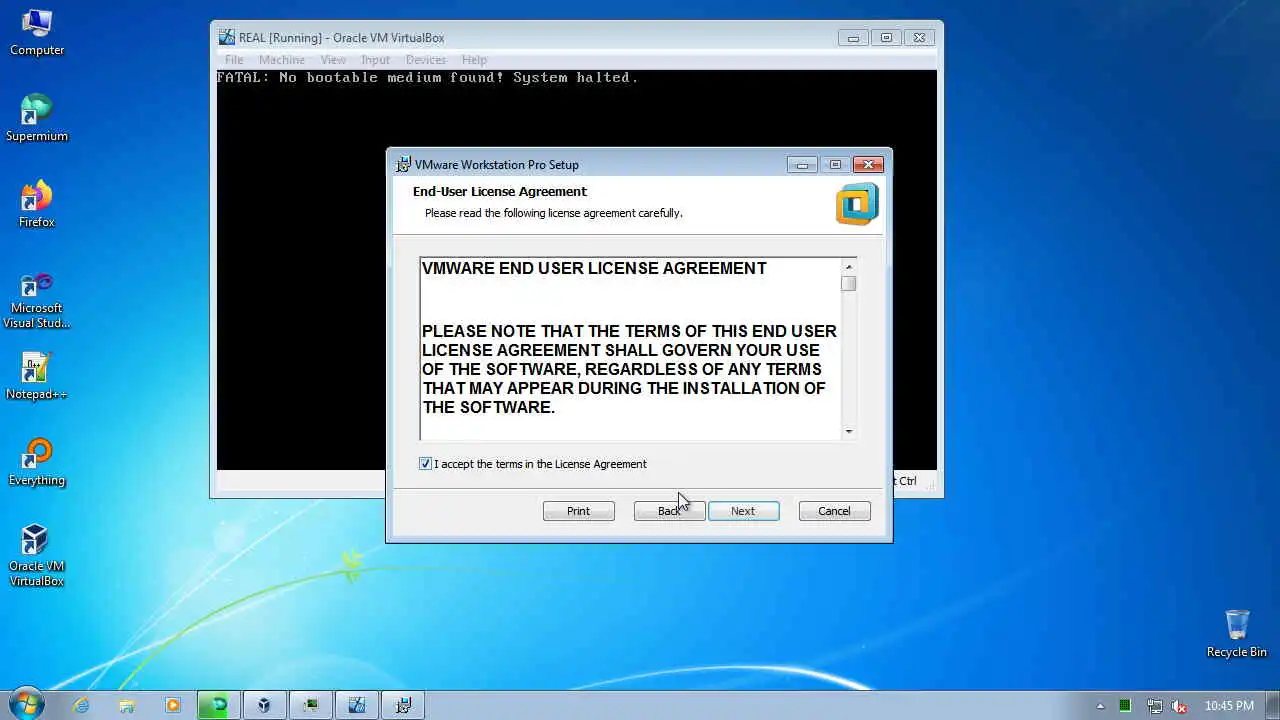Screen dimensions: 1280x720
Task: Open Windows Explorer from the taskbar
Action: [x=127, y=705]
